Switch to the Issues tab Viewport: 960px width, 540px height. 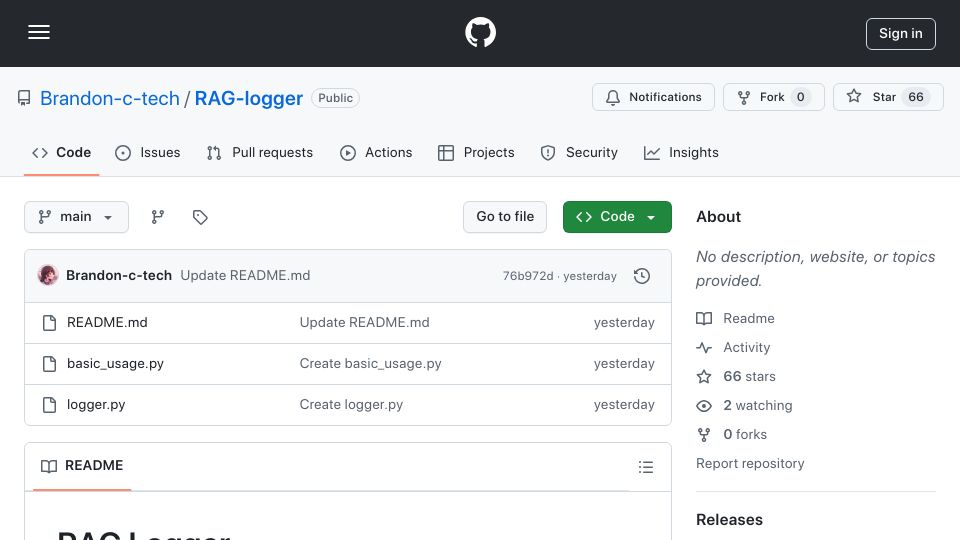(148, 152)
